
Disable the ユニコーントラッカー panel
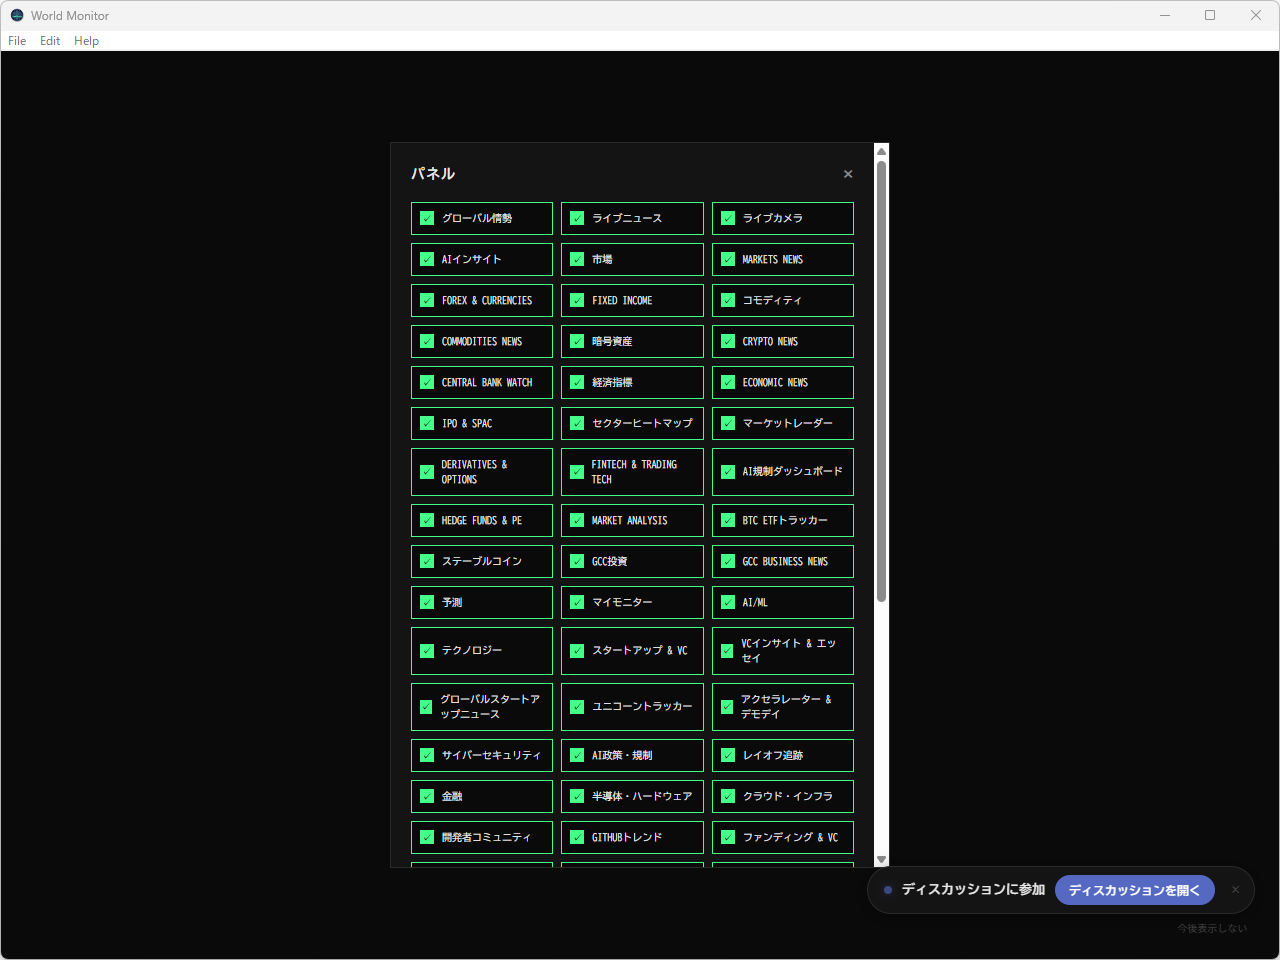(x=577, y=707)
